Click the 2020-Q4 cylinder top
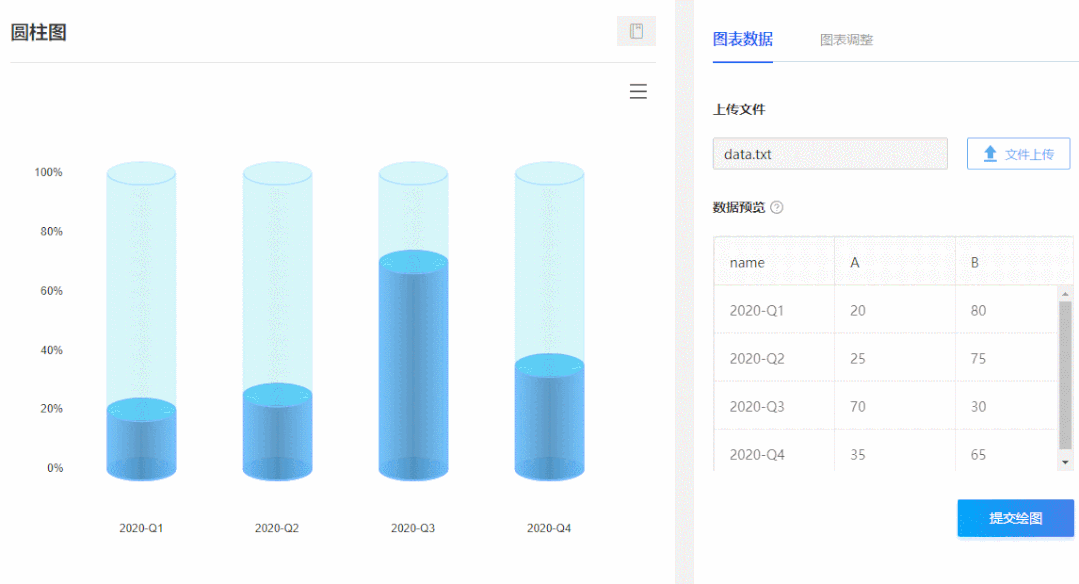 click(x=549, y=173)
